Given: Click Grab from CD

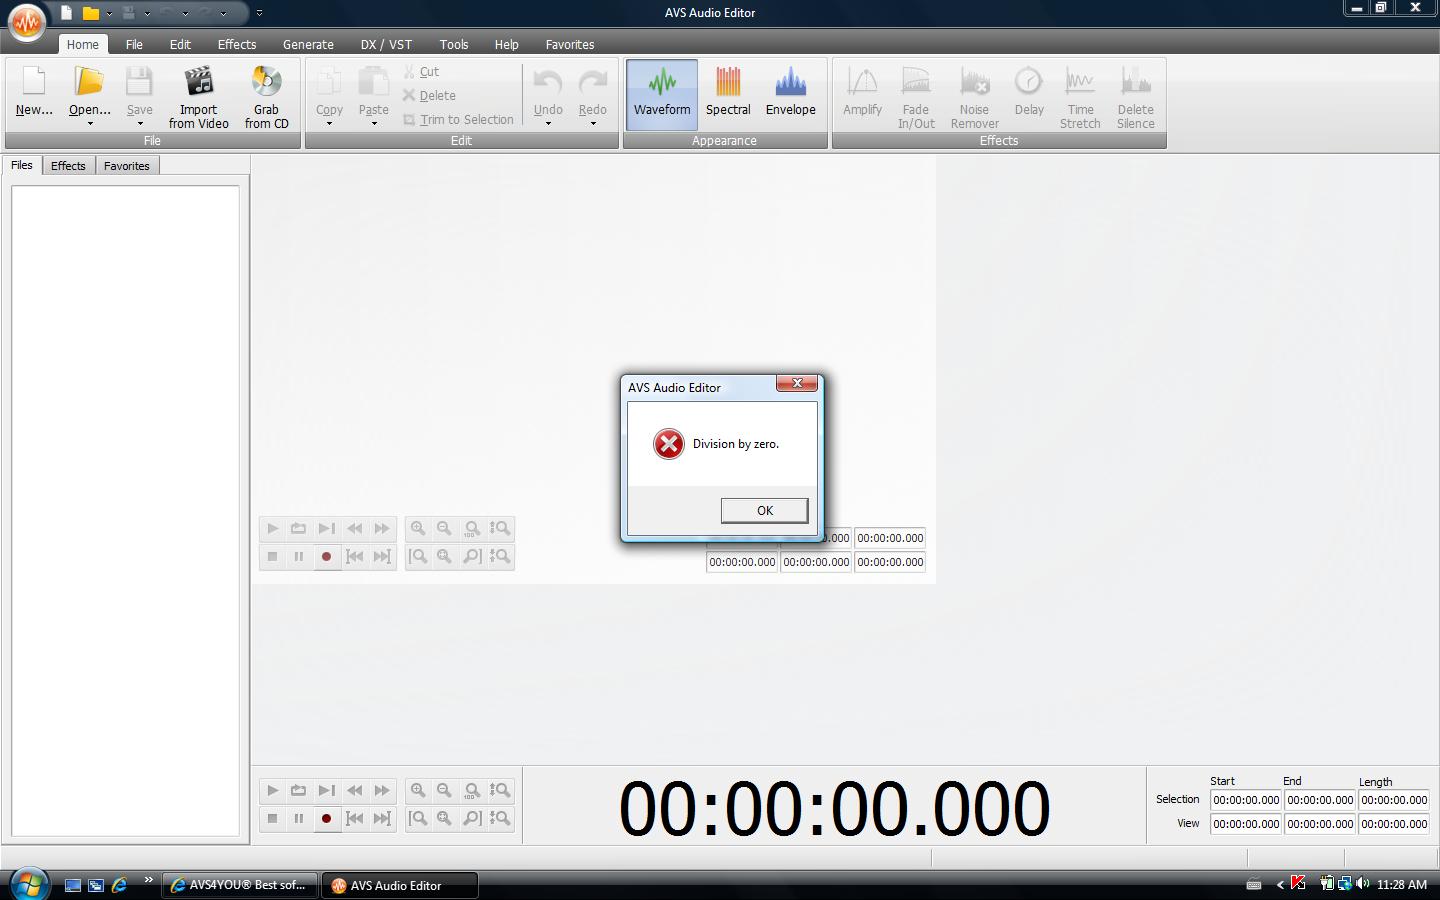Looking at the screenshot, I should pyautogui.click(x=266, y=96).
